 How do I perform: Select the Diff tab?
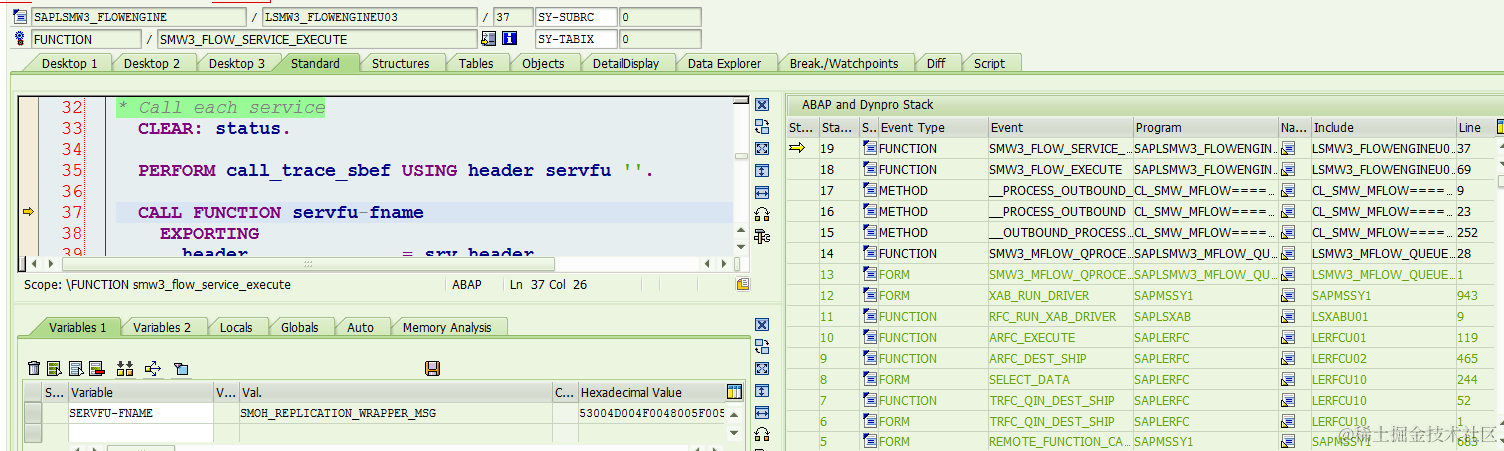coord(936,63)
